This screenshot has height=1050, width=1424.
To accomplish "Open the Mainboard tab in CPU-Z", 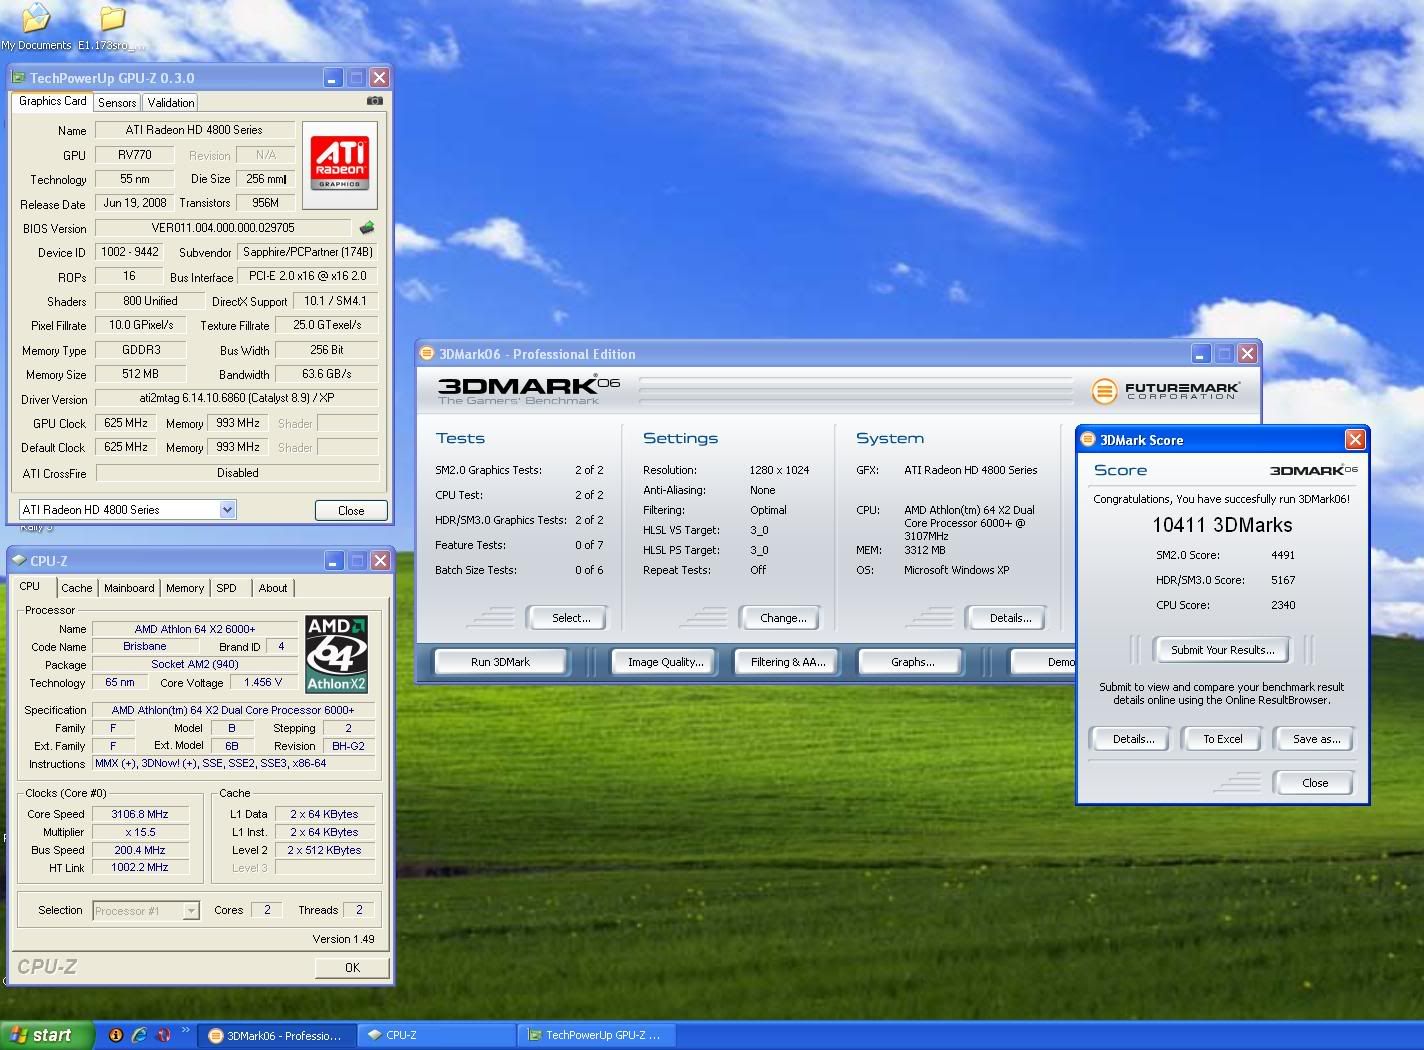I will [129, 588].
